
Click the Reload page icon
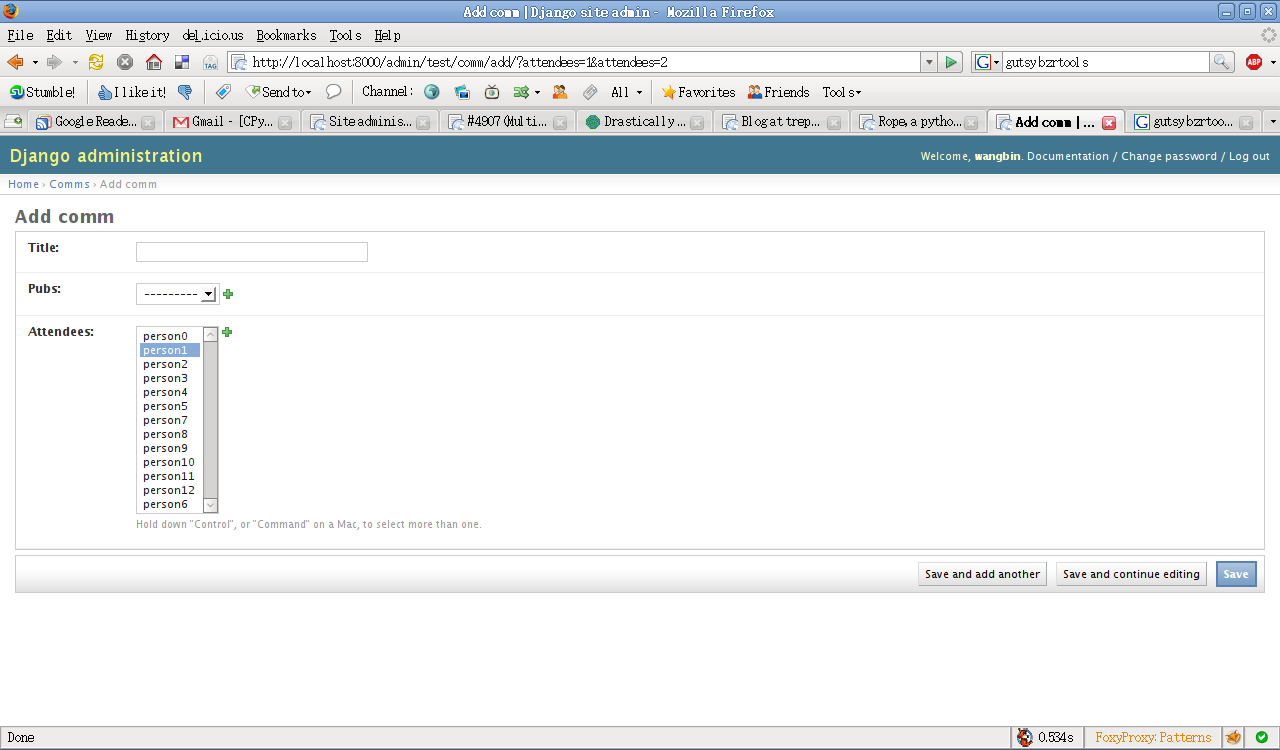95,61
